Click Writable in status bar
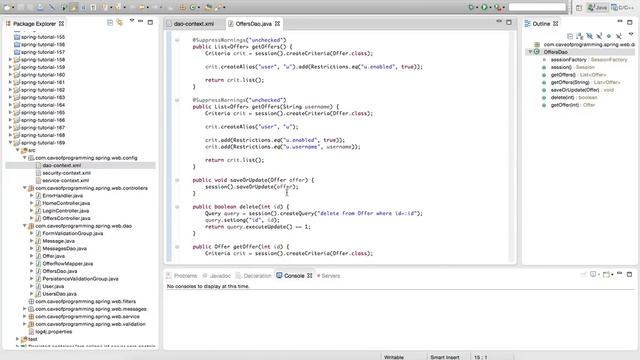 pos(394,357)
